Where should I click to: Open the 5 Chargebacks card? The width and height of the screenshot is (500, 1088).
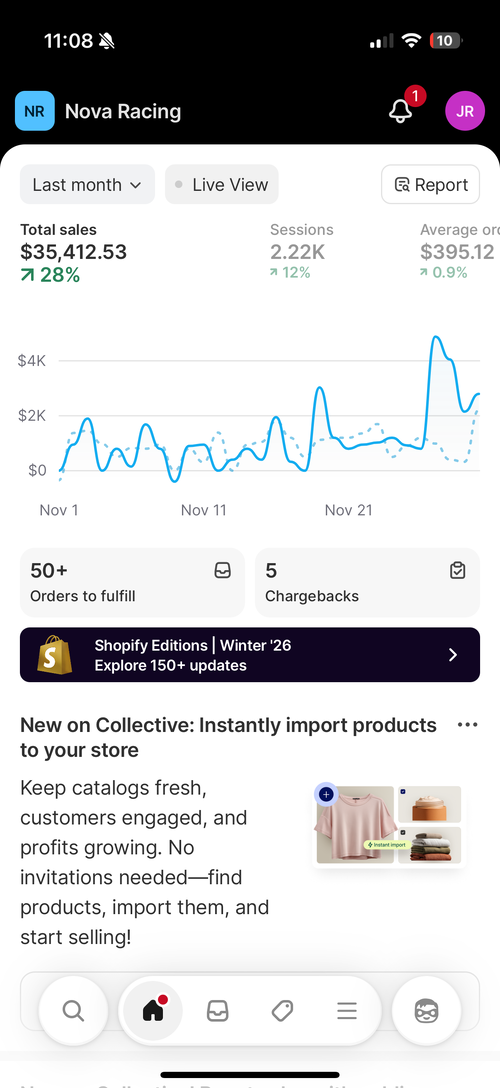pos(368,582)
